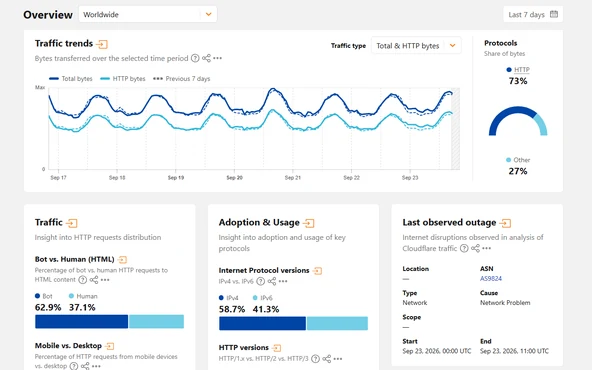Open more options for HTTP versions

click(338, 359)
